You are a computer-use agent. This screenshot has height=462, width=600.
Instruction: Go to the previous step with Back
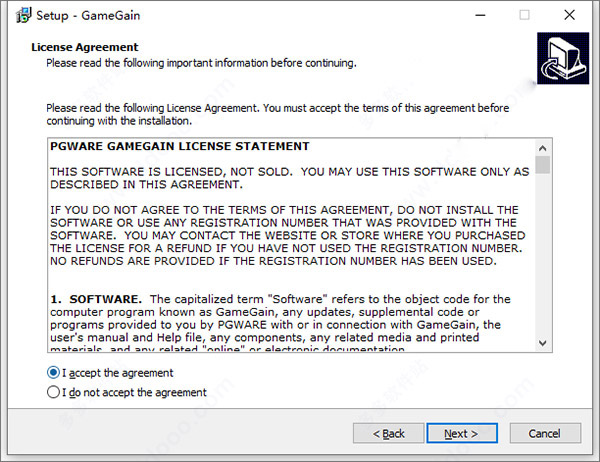tap(387, 433)
